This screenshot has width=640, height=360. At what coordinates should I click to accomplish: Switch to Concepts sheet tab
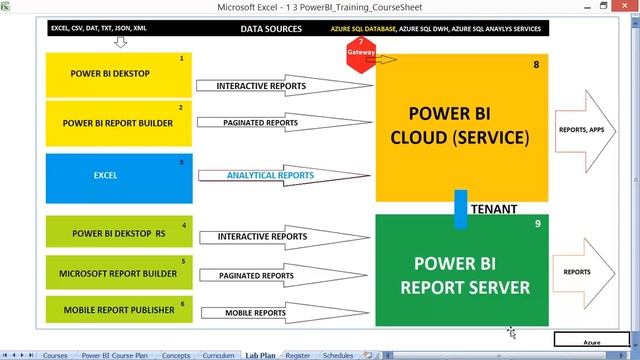176,356
